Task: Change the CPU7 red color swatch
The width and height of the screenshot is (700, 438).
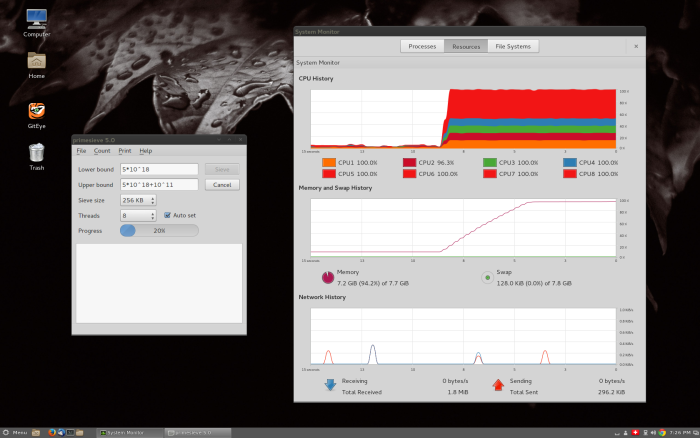Action: tap(489, 174)
